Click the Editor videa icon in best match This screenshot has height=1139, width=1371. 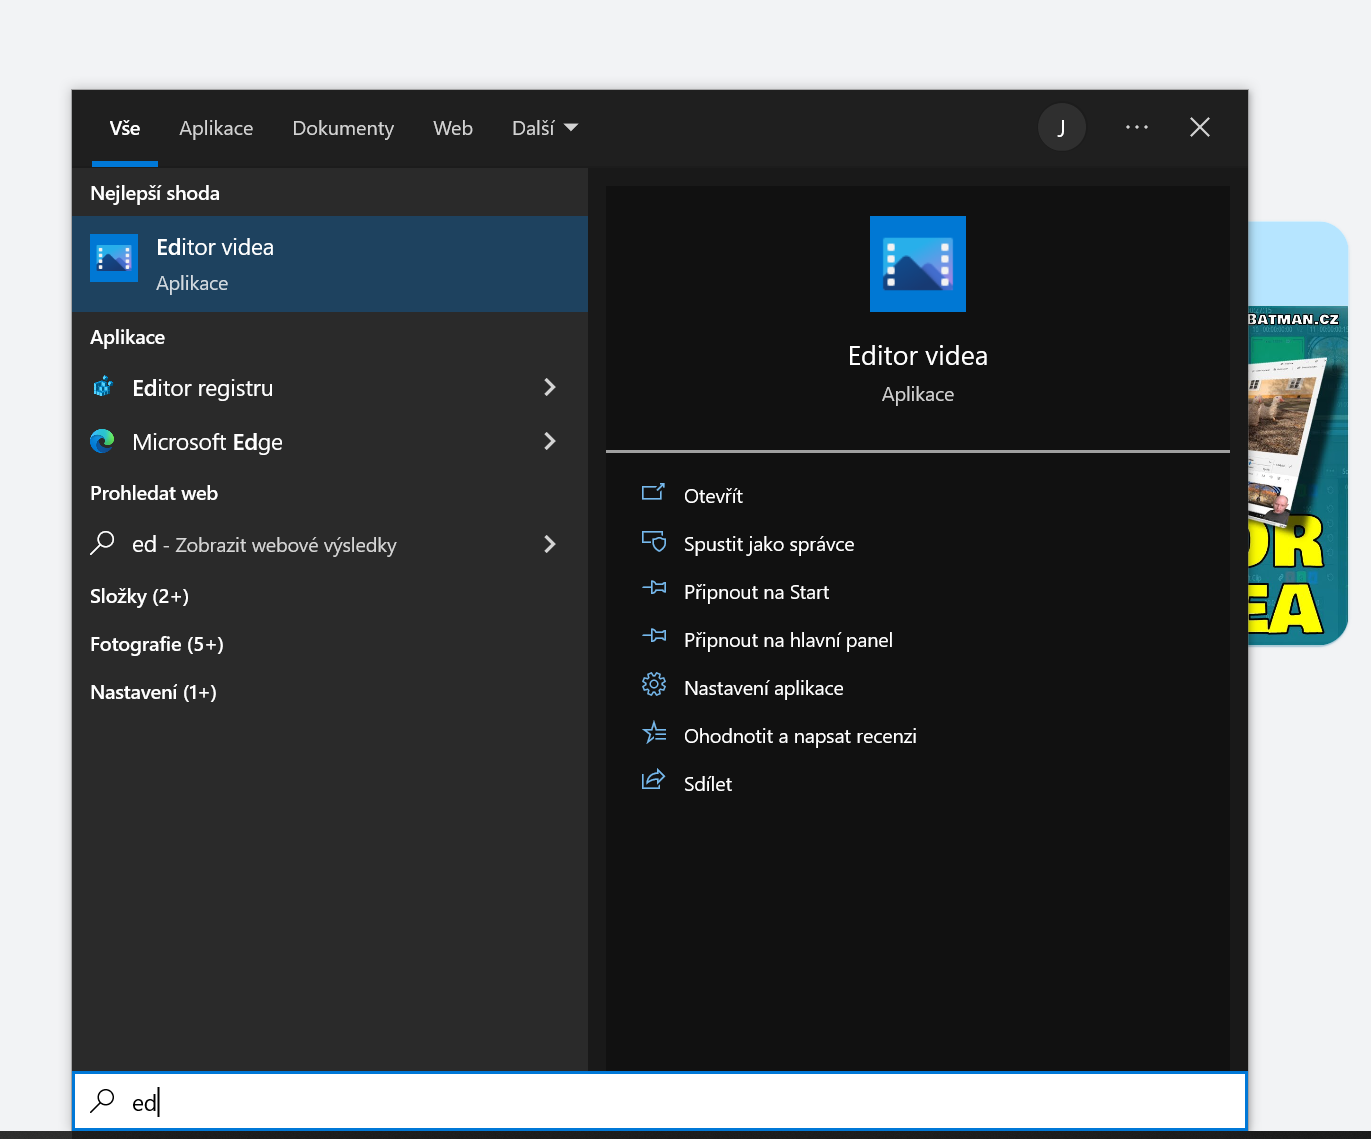pos(114,258)
